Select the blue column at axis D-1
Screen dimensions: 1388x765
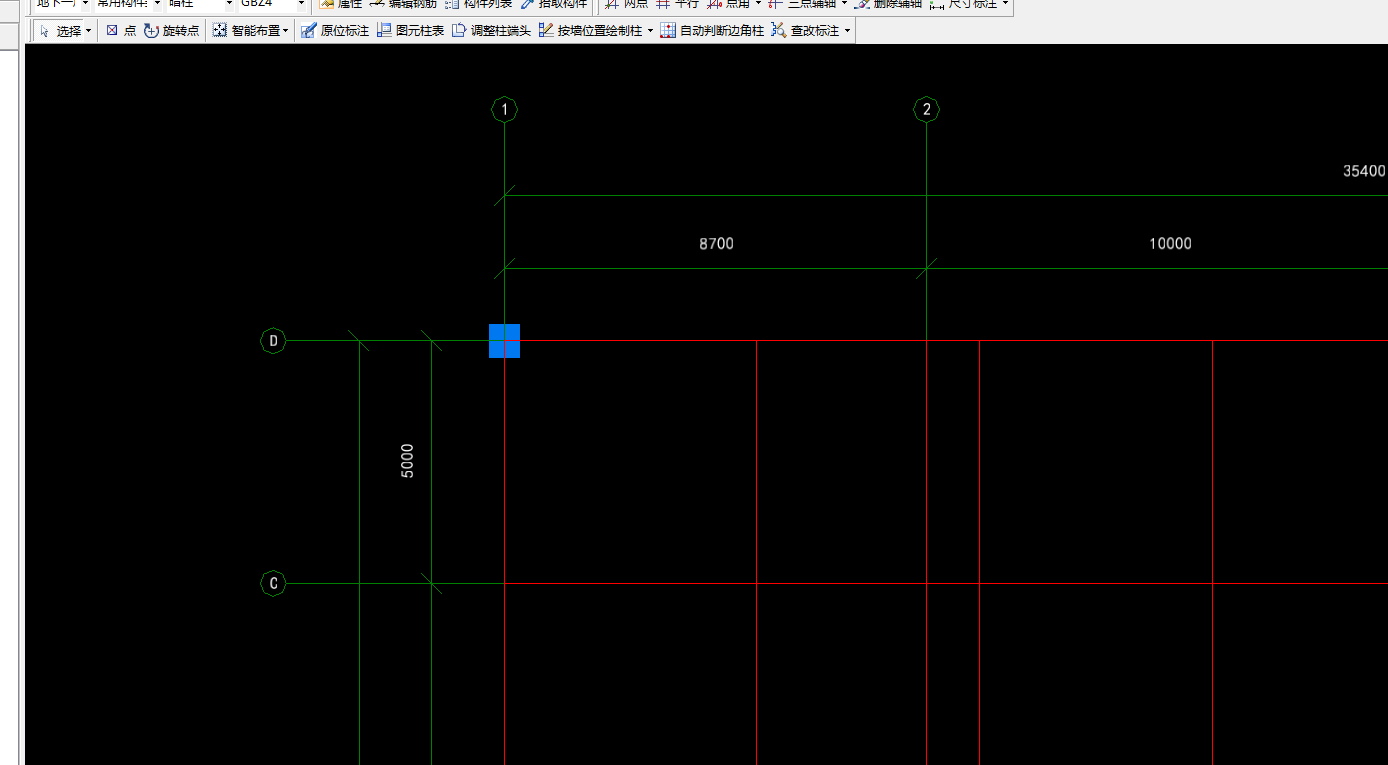coord(504,341)
